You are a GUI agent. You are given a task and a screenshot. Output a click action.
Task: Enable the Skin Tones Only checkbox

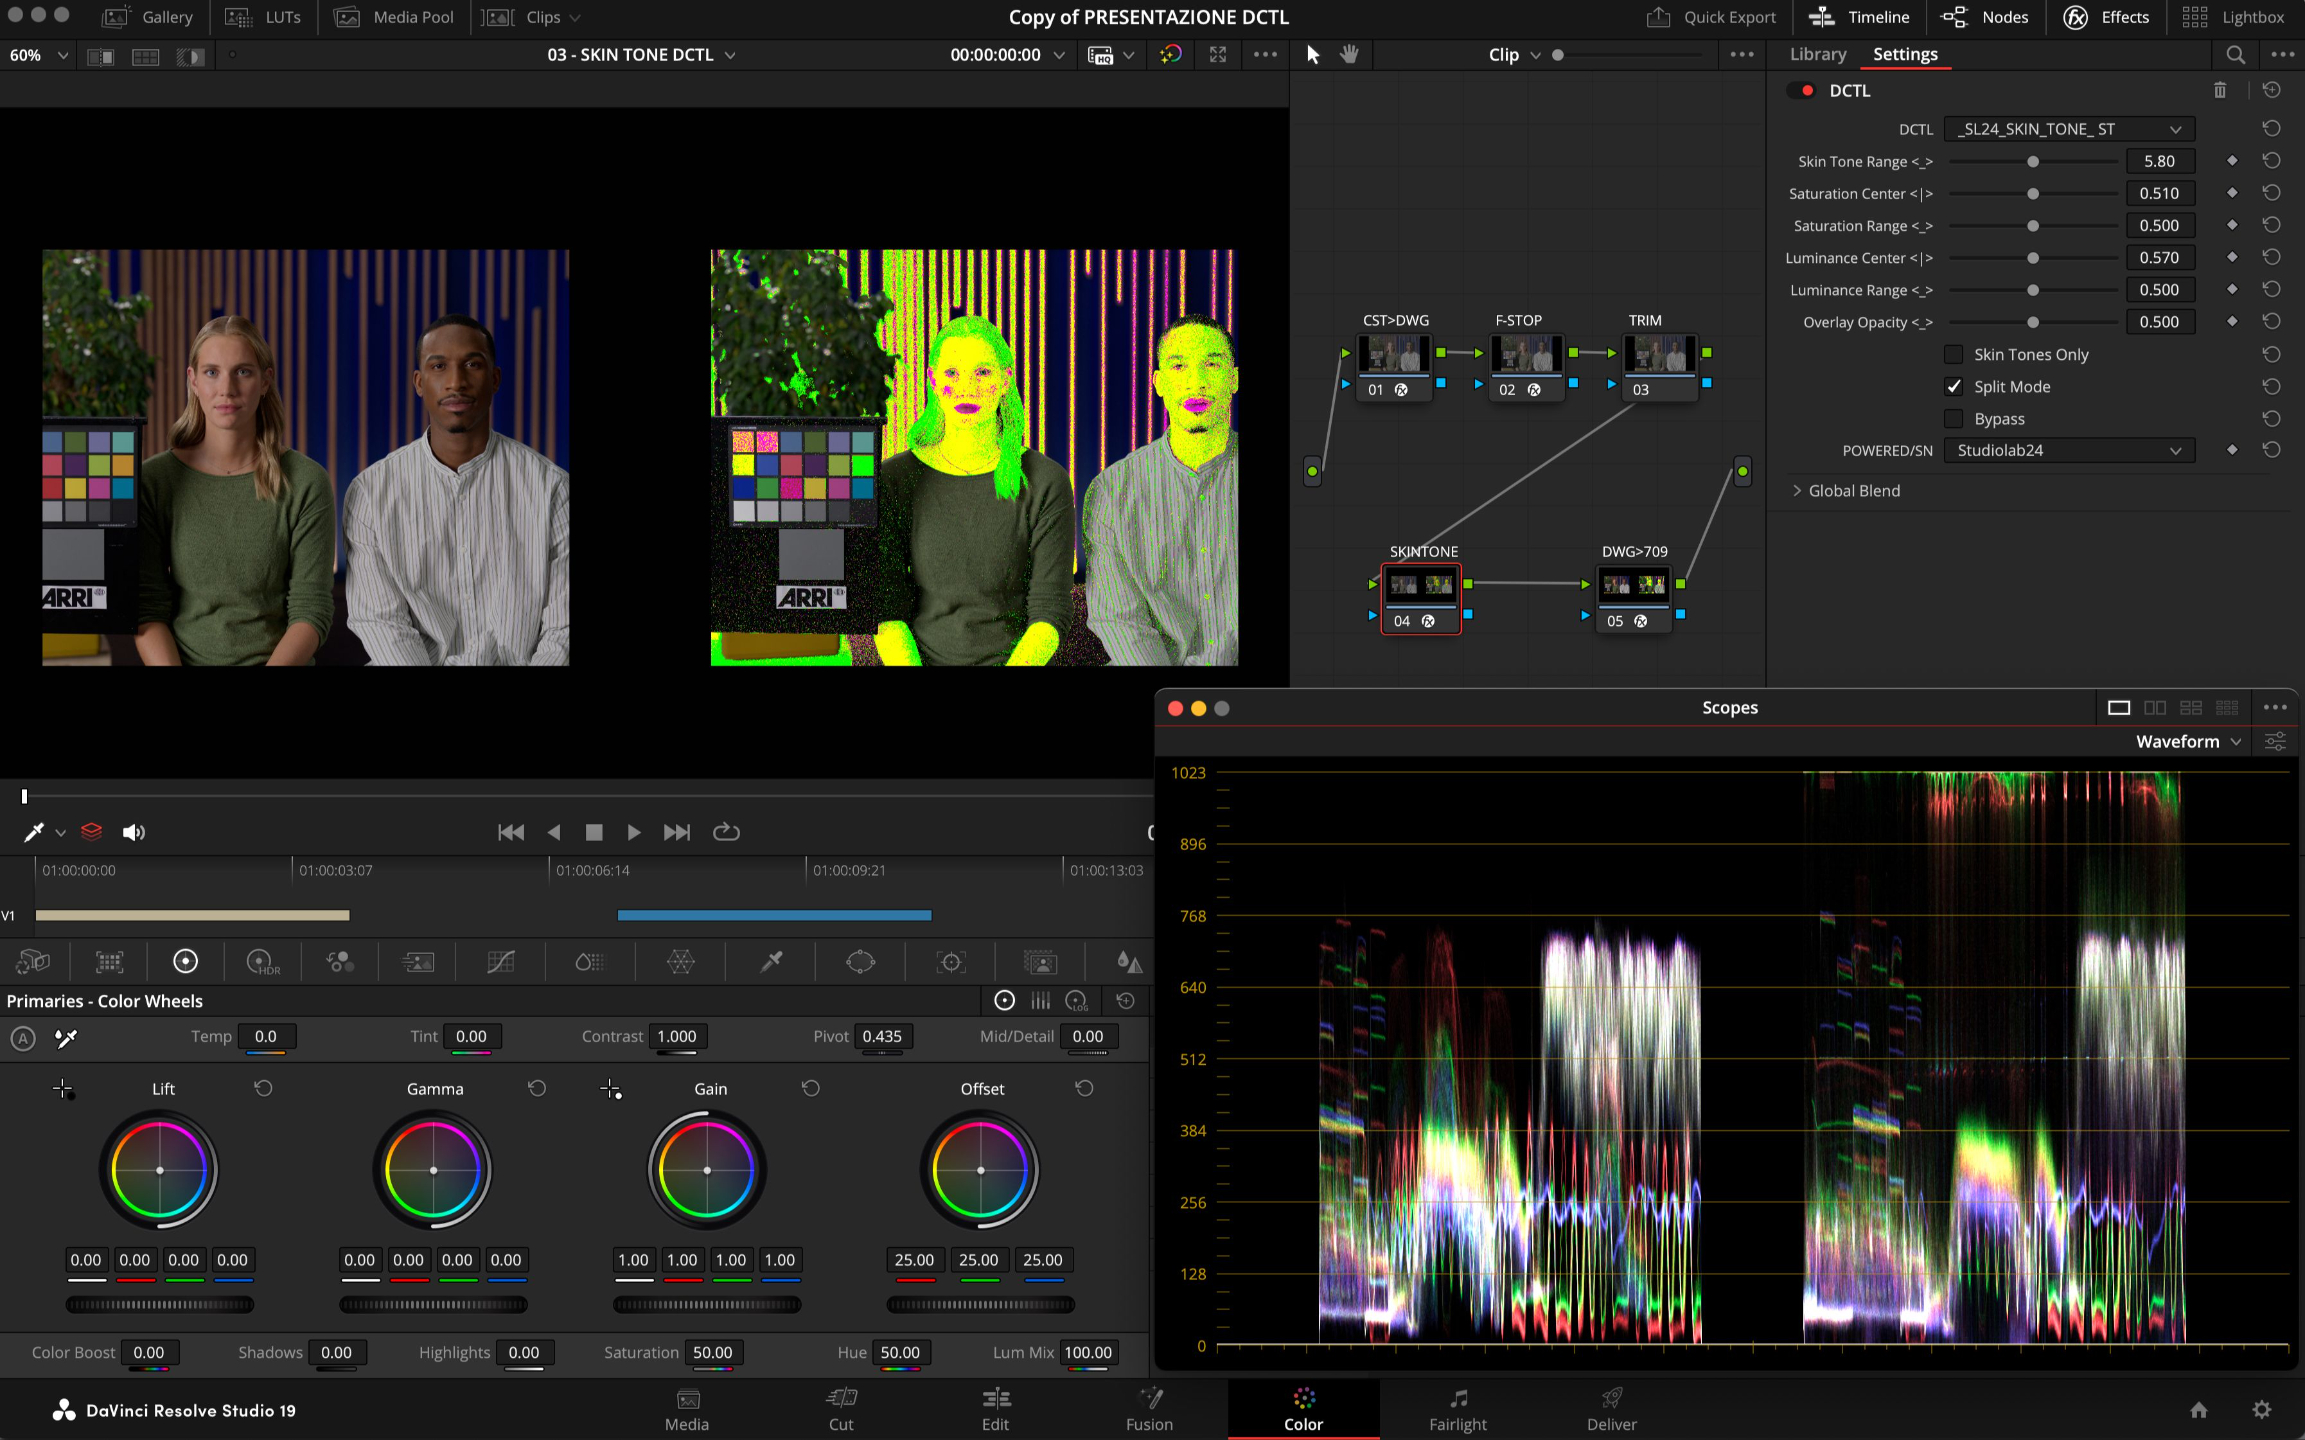pos(1953,354)
